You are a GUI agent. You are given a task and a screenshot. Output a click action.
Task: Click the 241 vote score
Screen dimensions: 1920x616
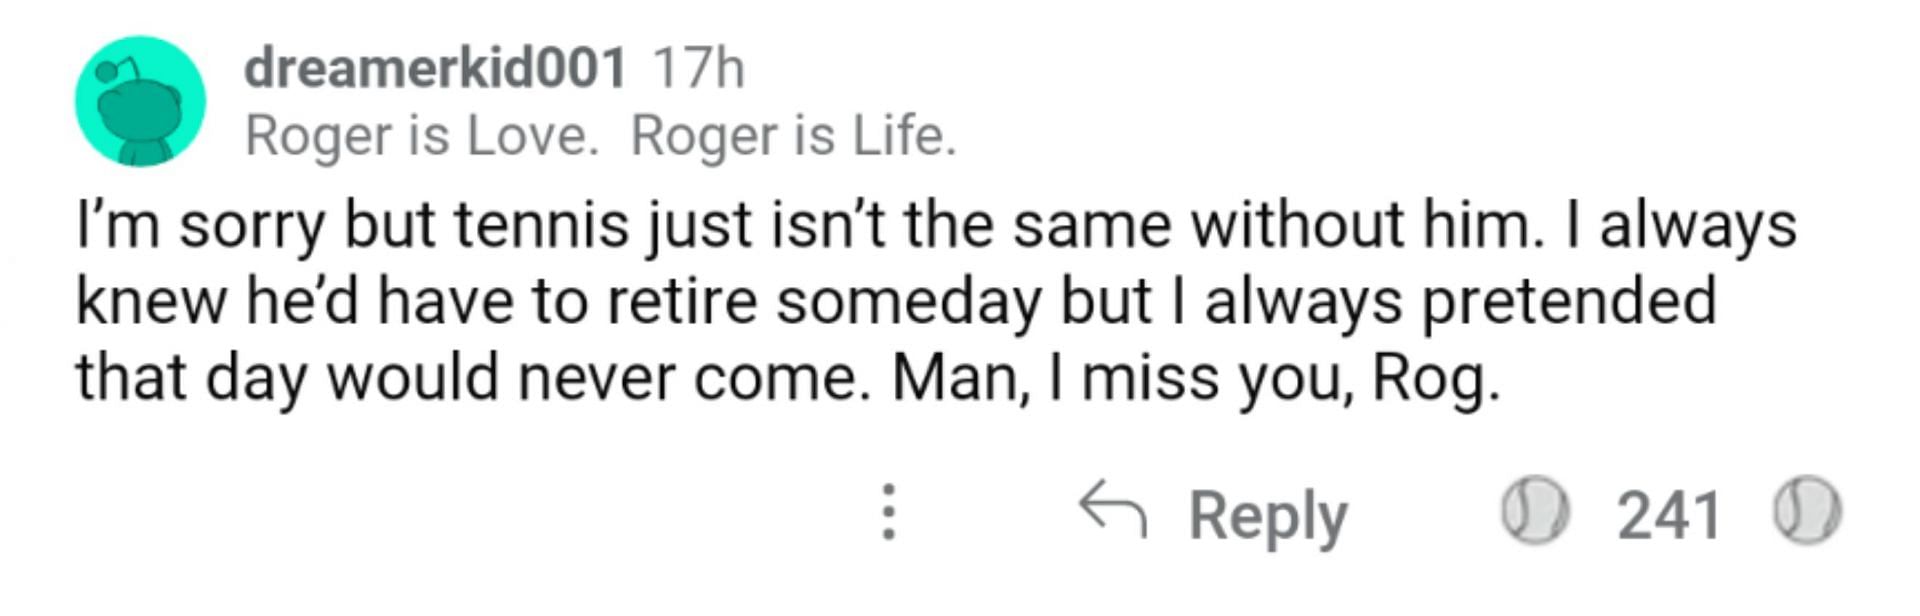point(1668,515)
